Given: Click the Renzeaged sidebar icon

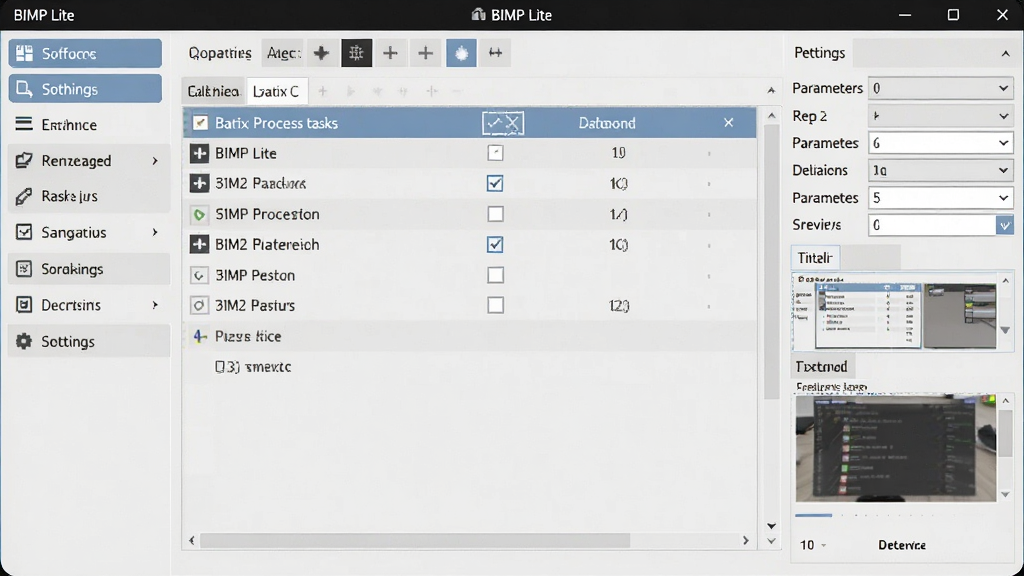Looking at the screenshot, I should (24, 160).
